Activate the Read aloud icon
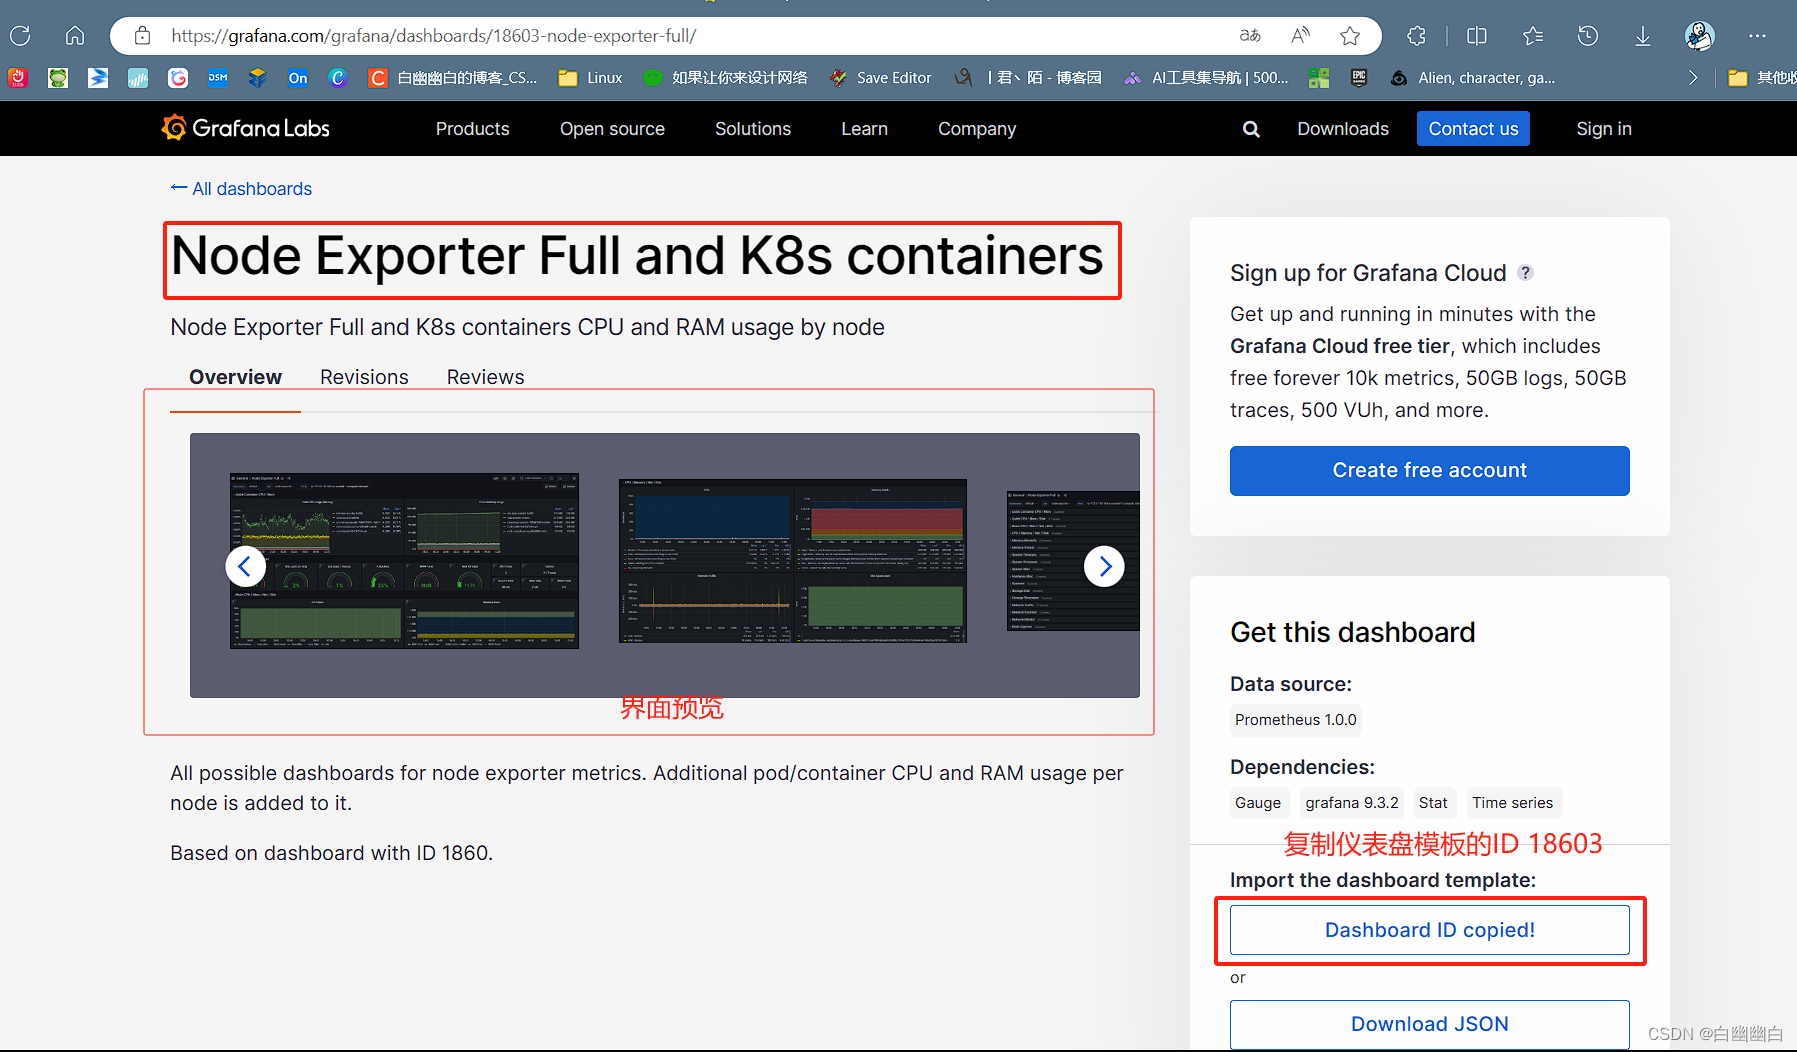Screen dimensions: 1797x1052 [x=1300, y=36]
